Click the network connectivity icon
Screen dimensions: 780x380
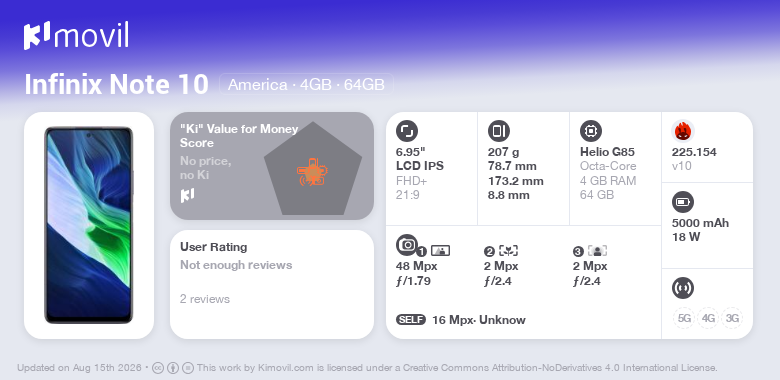[682, 288]
